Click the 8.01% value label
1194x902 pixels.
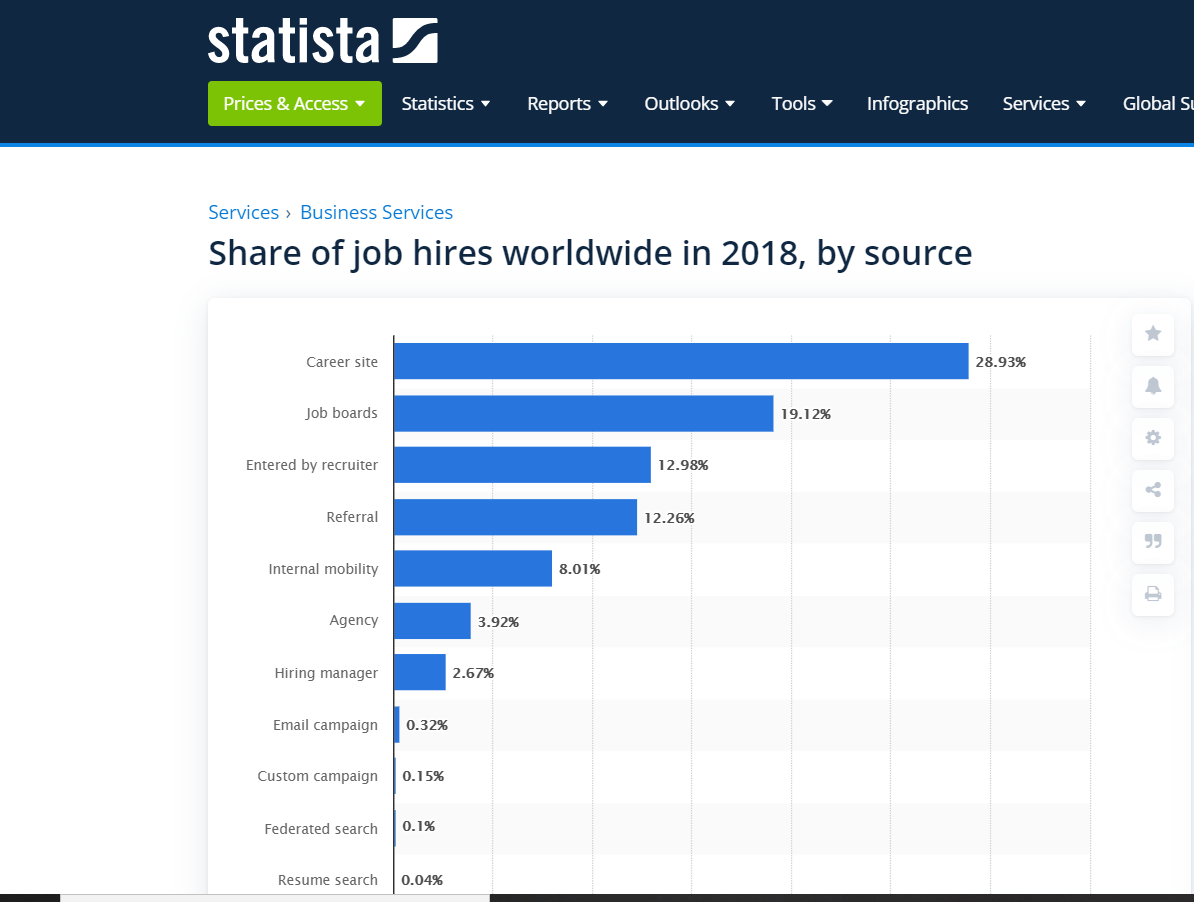click(579, 569)
